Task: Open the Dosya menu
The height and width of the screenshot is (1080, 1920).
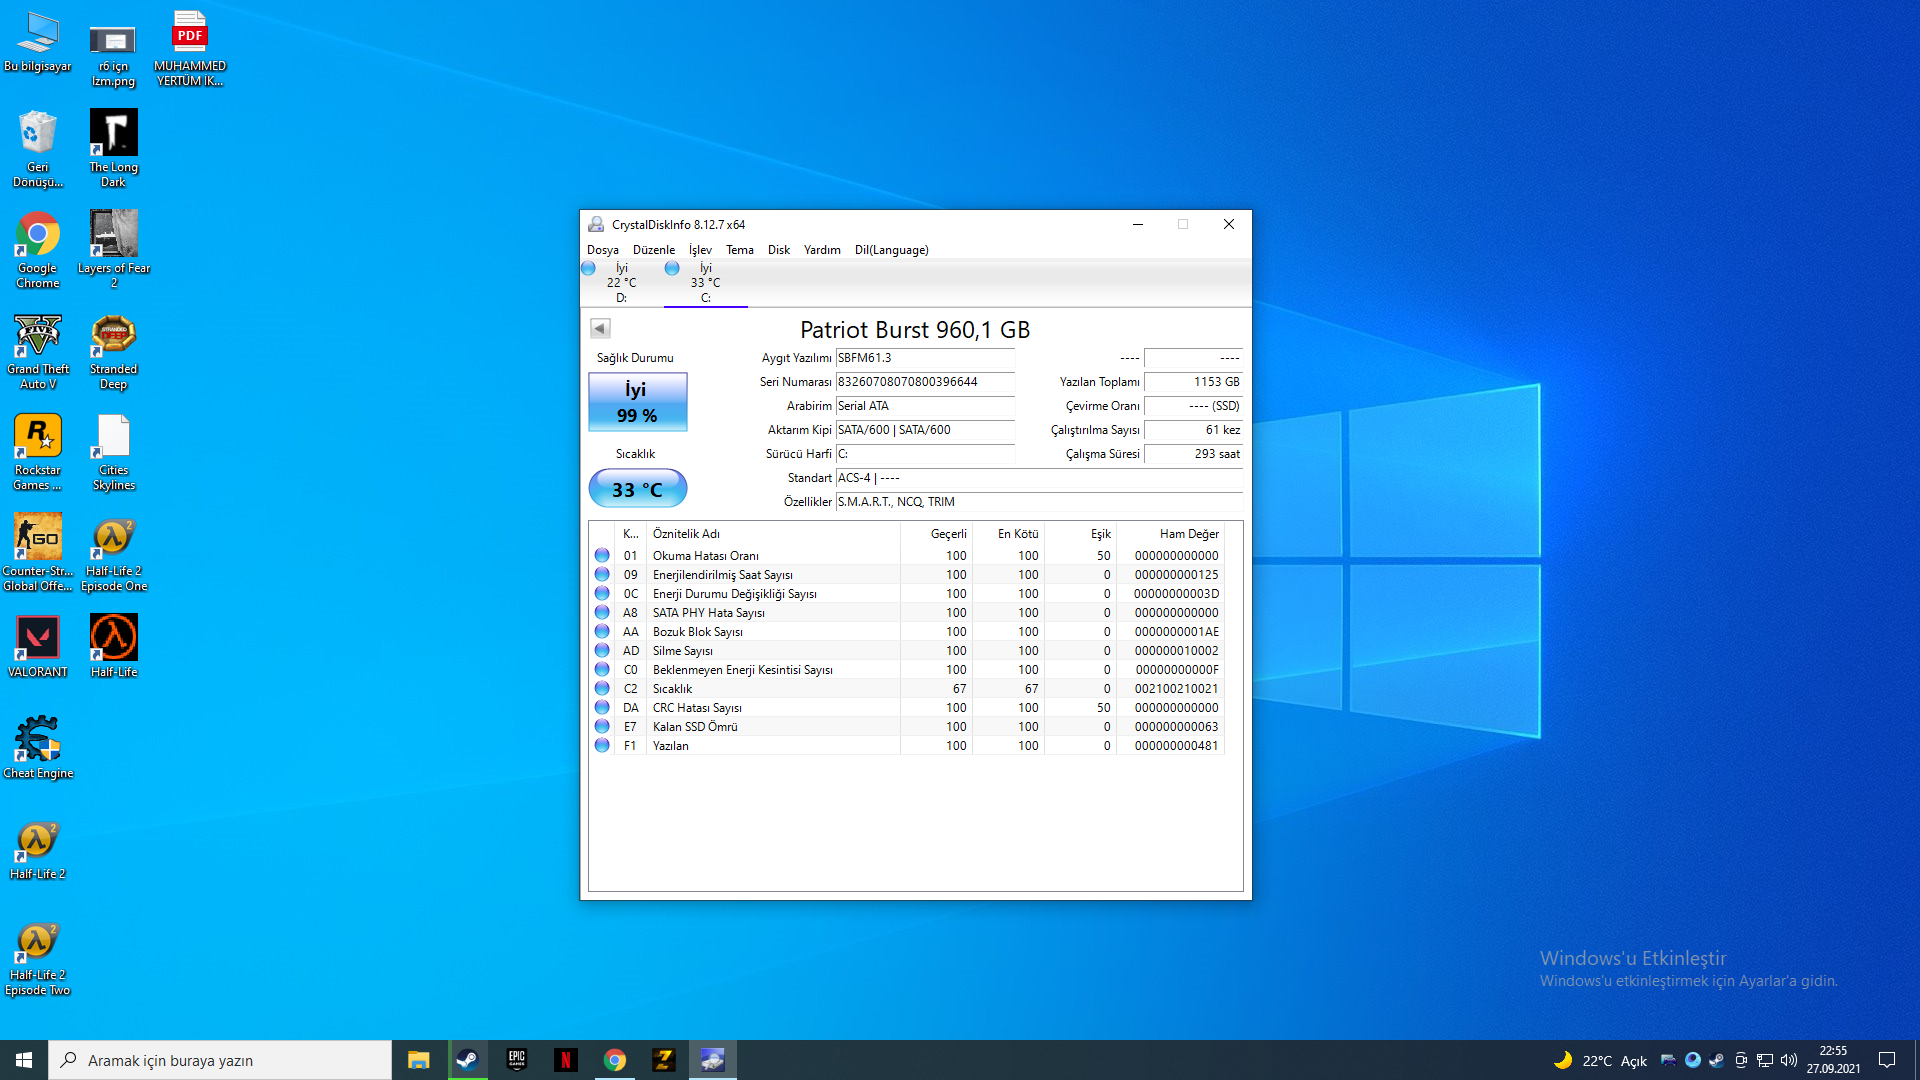Action: pyautogui.click(x=602, y=250)
